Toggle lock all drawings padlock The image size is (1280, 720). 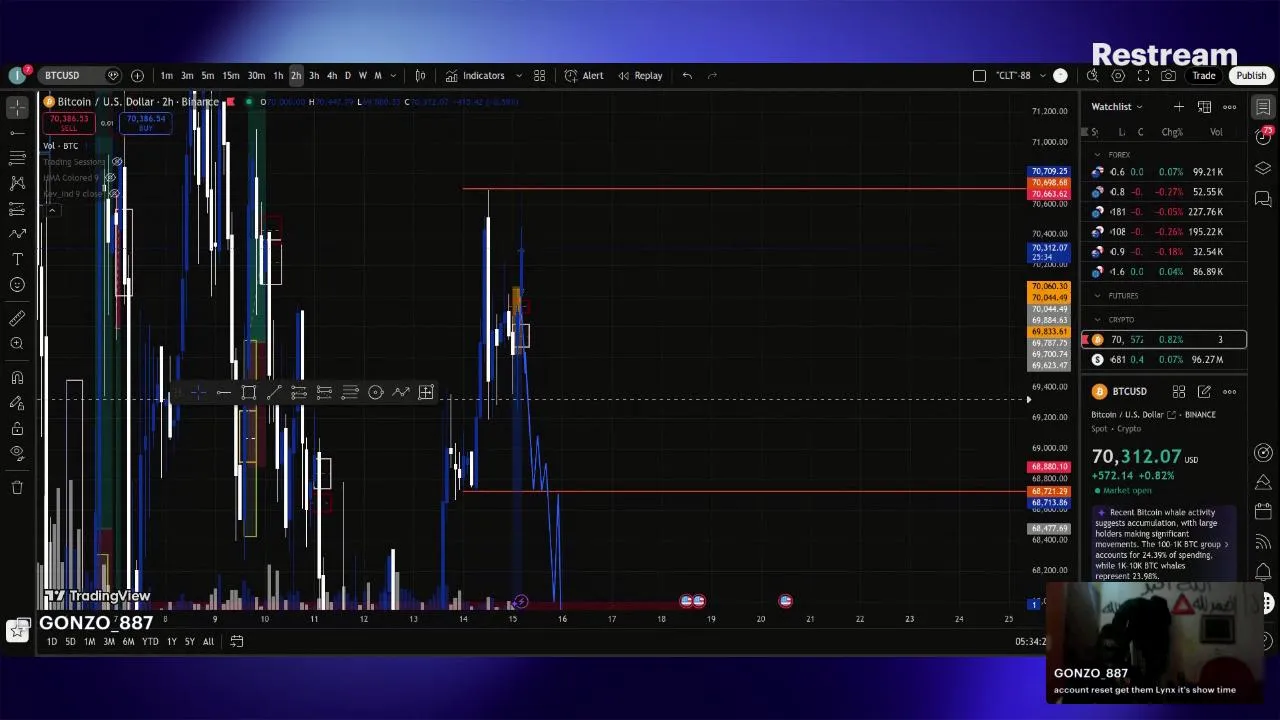[x=17, y=429]
